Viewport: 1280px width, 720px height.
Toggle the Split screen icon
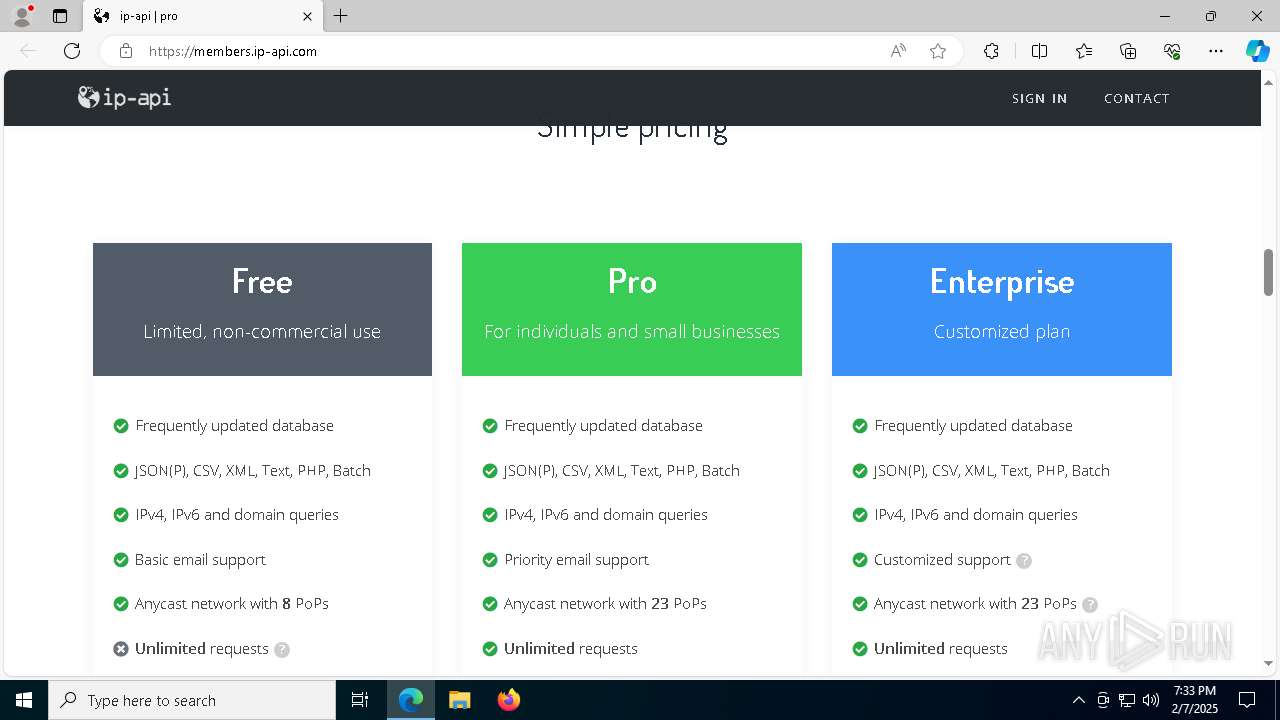point(1039,51)
